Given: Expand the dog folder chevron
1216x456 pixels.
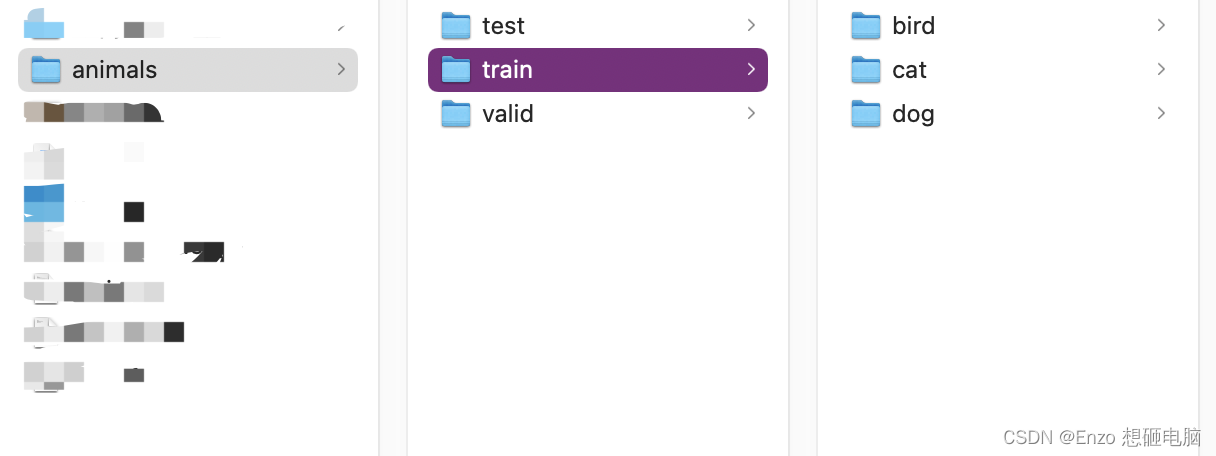Looking at the screenshot, I should (x=1161, y=114).
